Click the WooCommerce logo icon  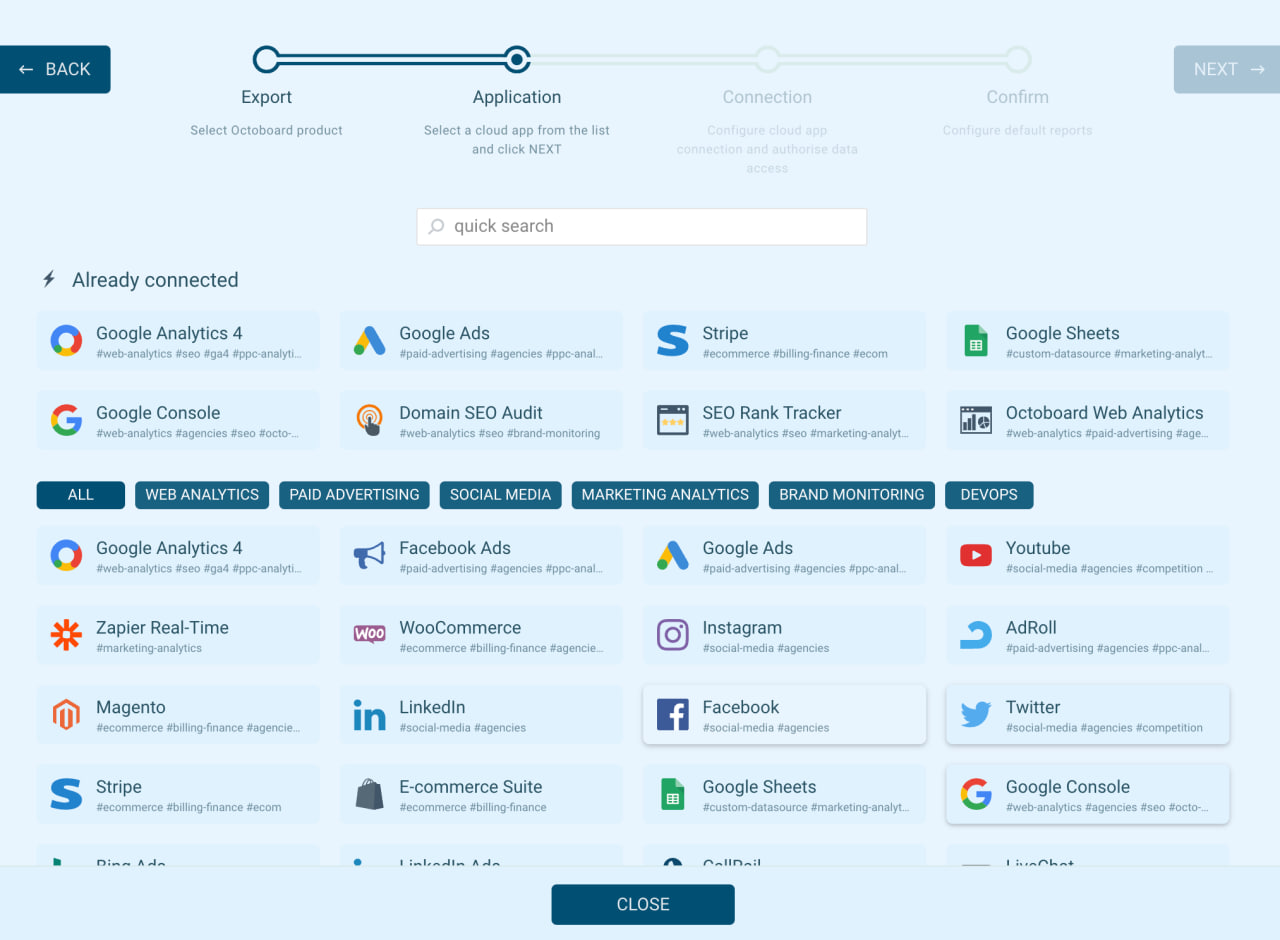(369, 634)
